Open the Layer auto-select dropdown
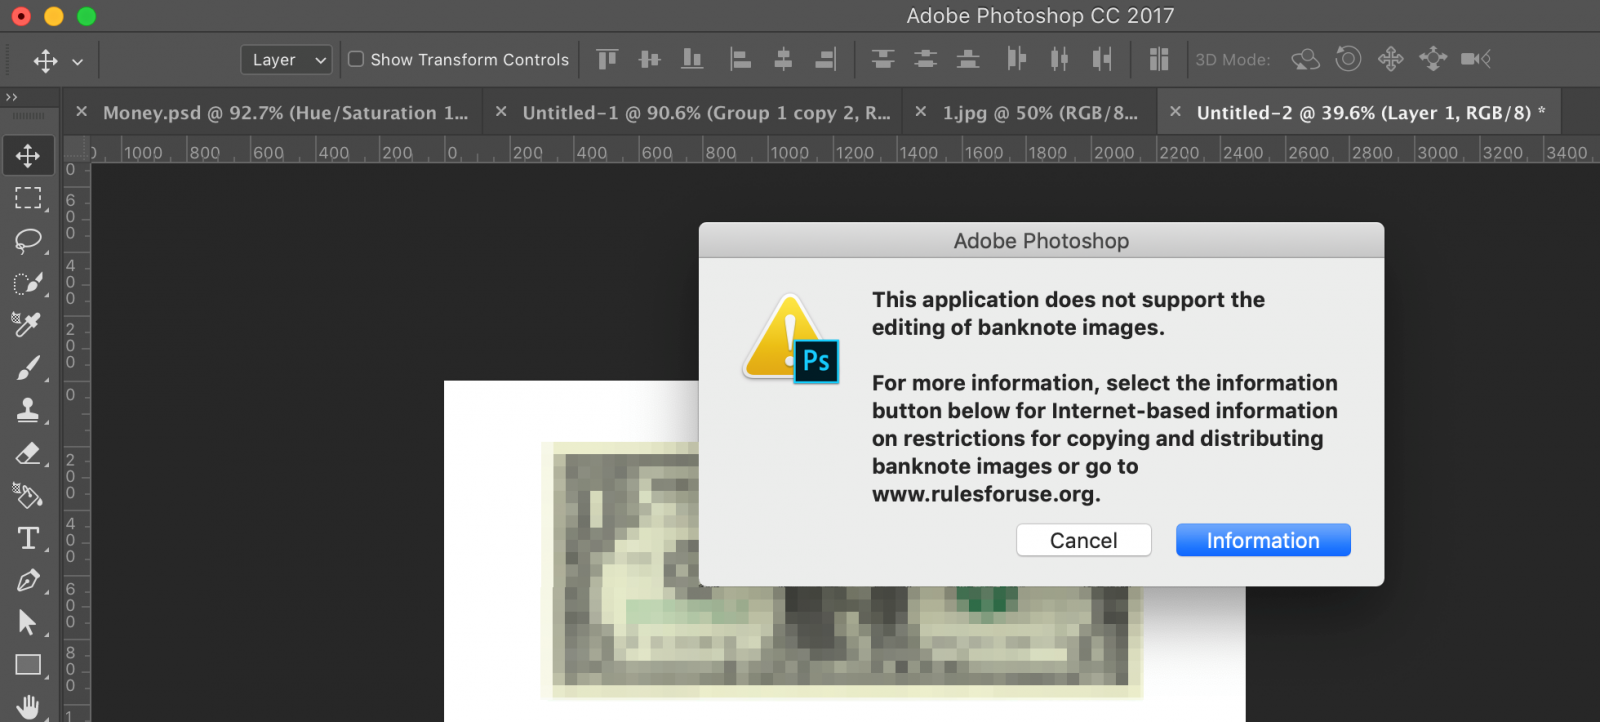The height and width of the screenshot is (722, 1600). (x=286, y=60)
